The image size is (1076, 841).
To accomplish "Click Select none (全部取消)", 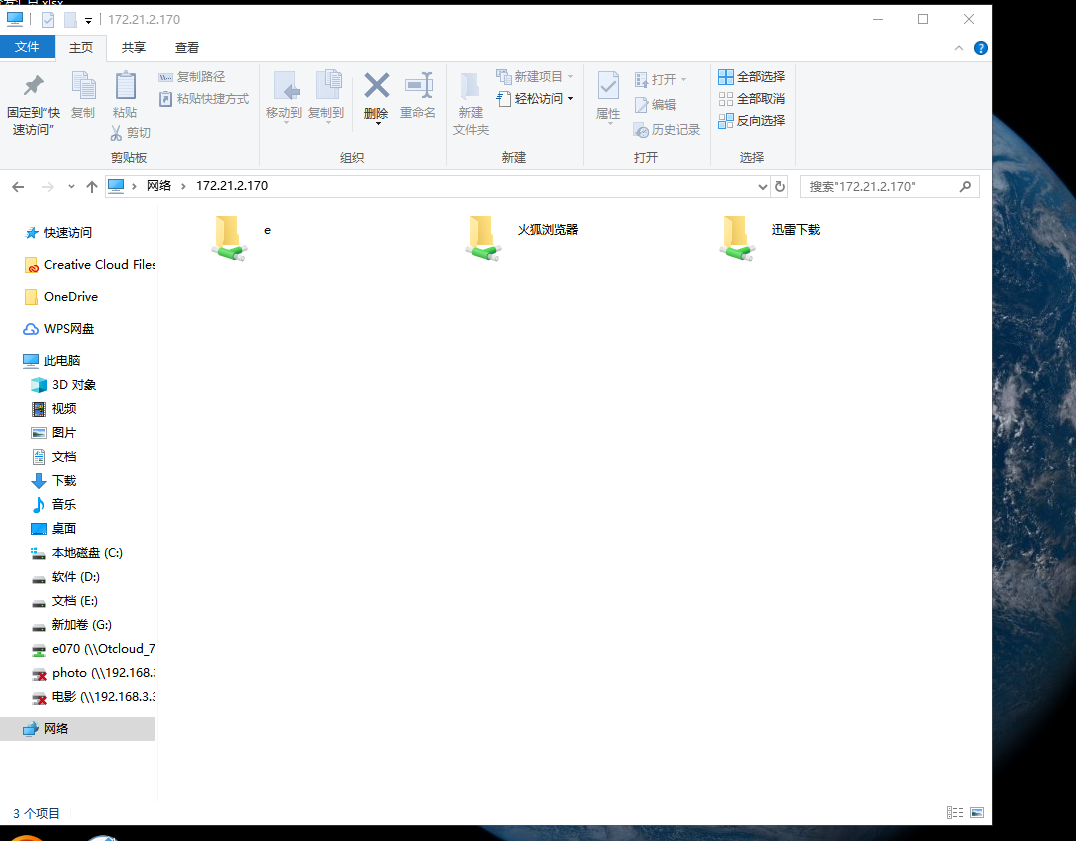I will pos(751,99).
